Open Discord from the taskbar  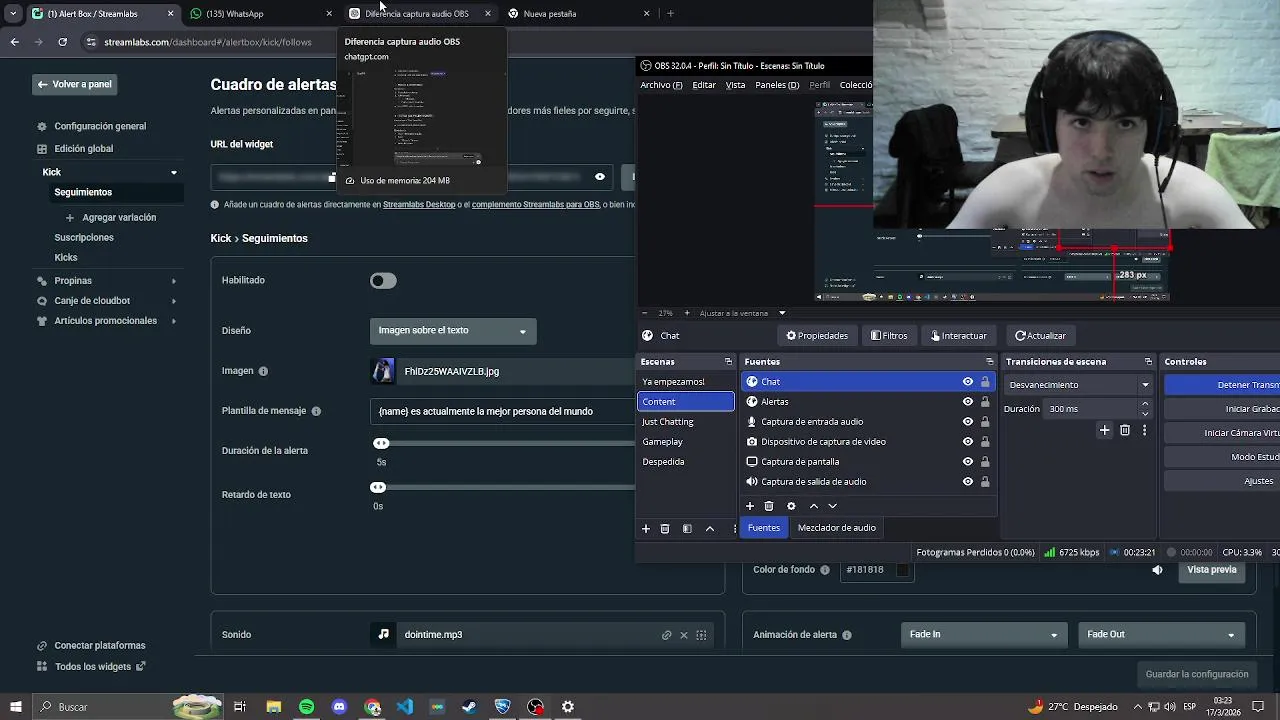pos(339,707)
